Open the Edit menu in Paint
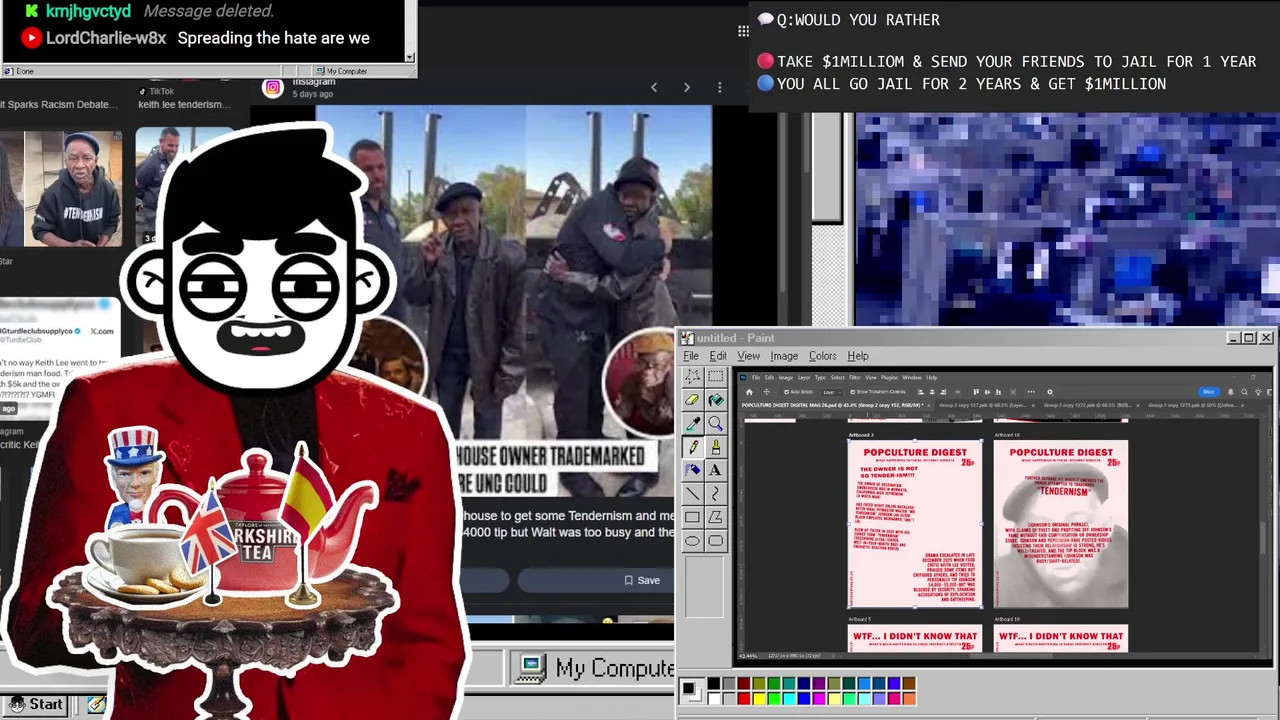1280x720 pixels. 718,356
